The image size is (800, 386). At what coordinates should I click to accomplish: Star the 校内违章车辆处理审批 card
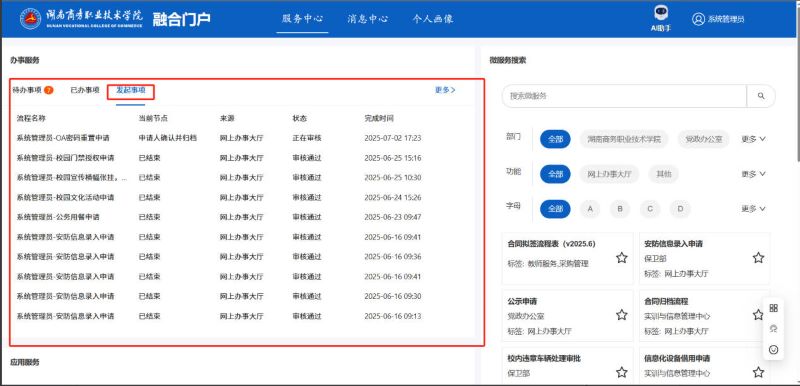click(x=621, y=372)
